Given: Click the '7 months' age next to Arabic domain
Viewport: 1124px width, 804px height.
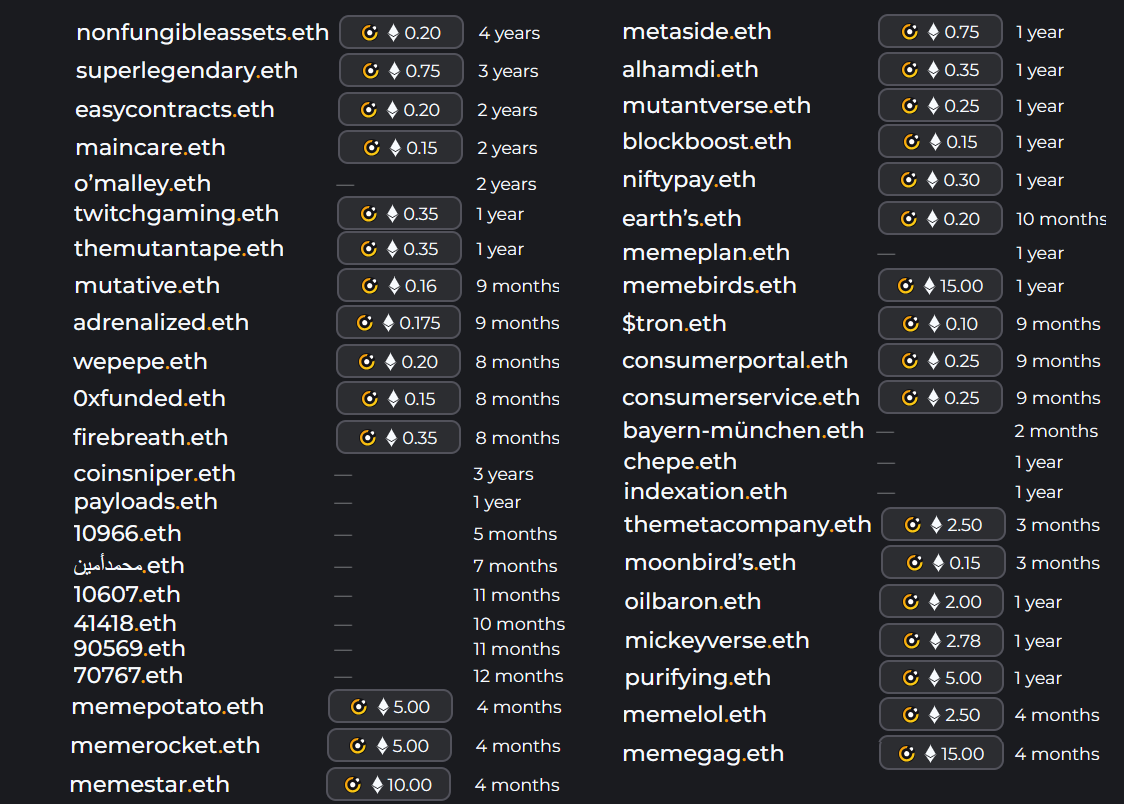Looking at the screenshot, I should pos(515,566).
